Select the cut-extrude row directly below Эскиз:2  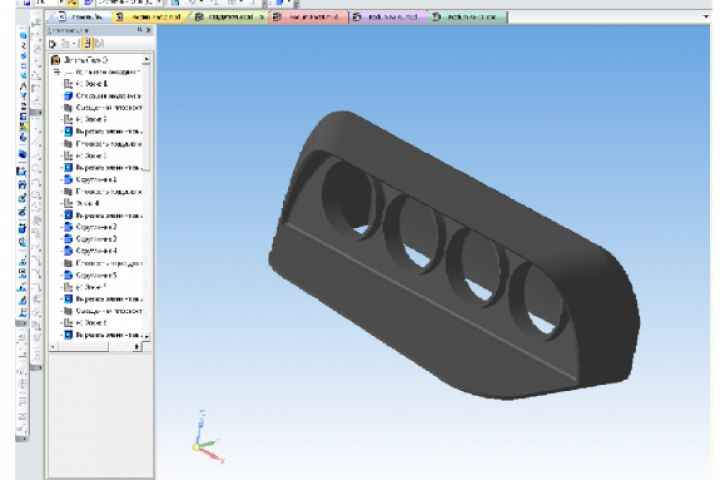[x=102, y=131]
